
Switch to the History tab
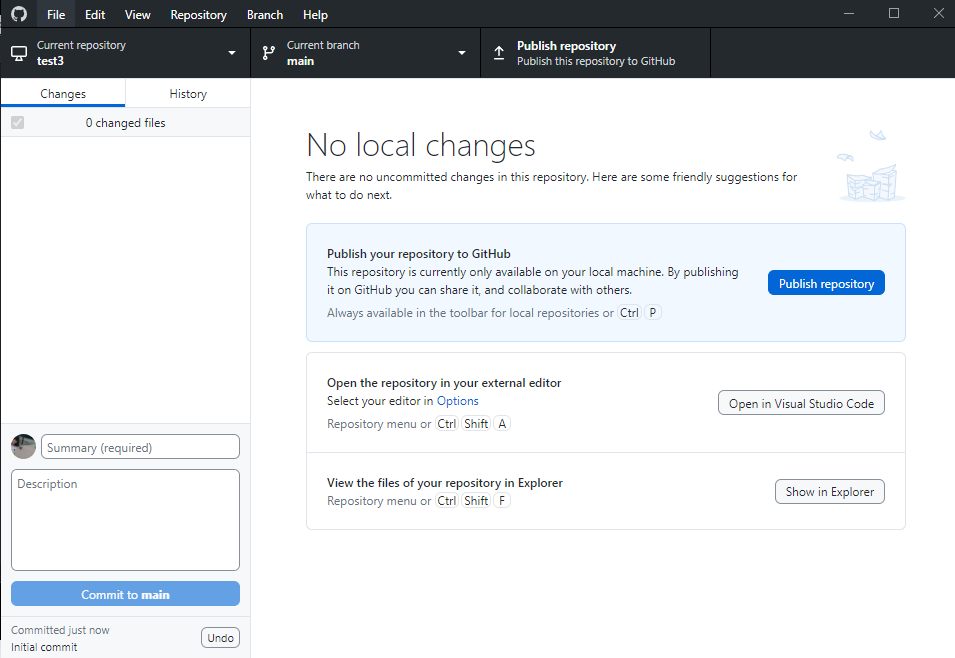coord(188,93)
